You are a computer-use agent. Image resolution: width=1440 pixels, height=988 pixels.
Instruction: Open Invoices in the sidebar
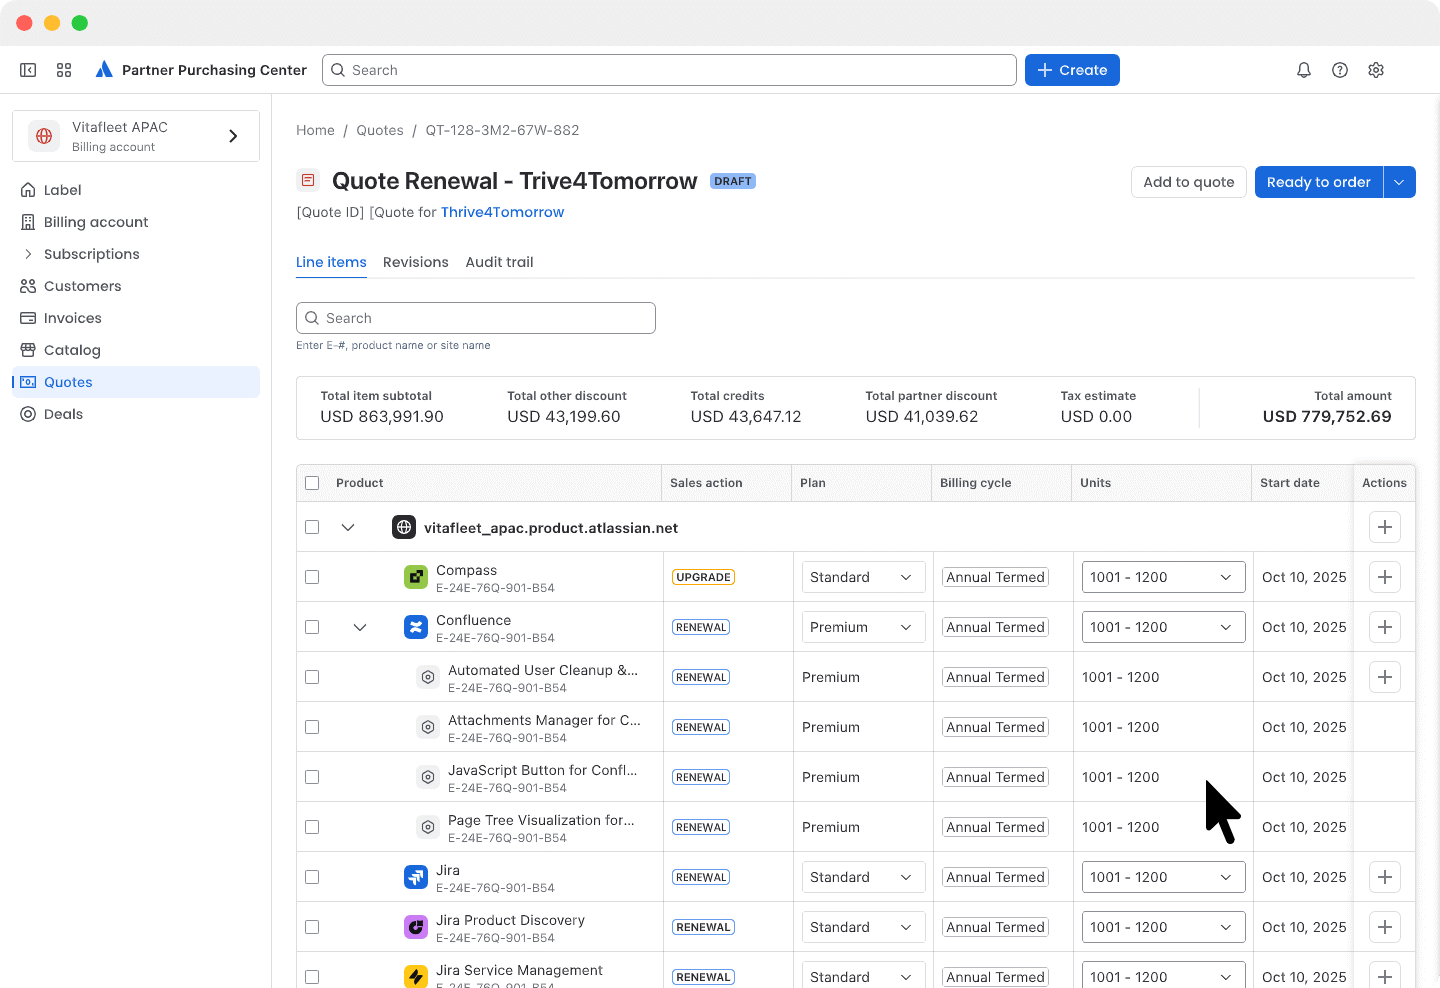pyautogui.click(x=136, y=318)
